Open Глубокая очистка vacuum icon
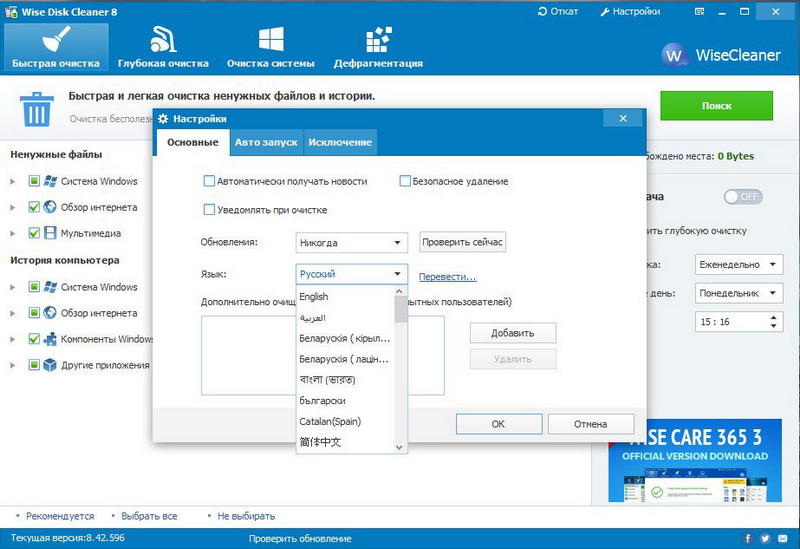 [x=163, y=39]
